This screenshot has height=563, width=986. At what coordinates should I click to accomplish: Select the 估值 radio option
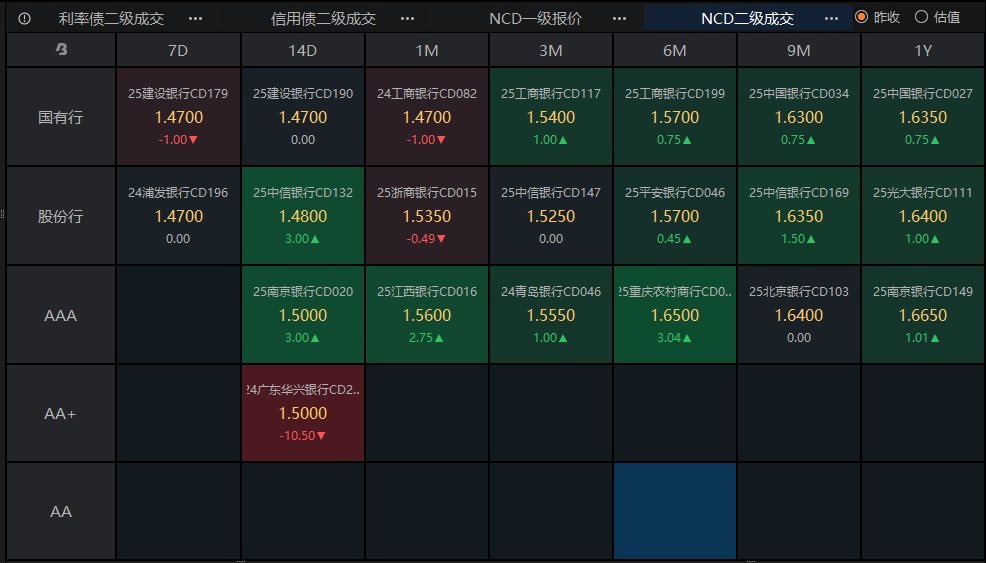[x=938, y=17]
